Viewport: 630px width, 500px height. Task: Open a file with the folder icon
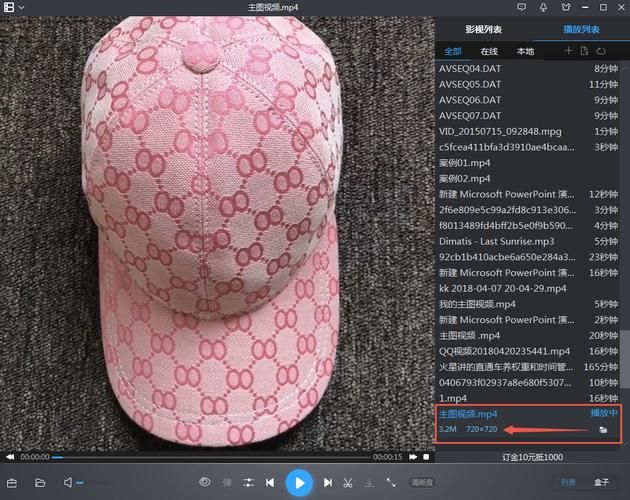point(40,483)
